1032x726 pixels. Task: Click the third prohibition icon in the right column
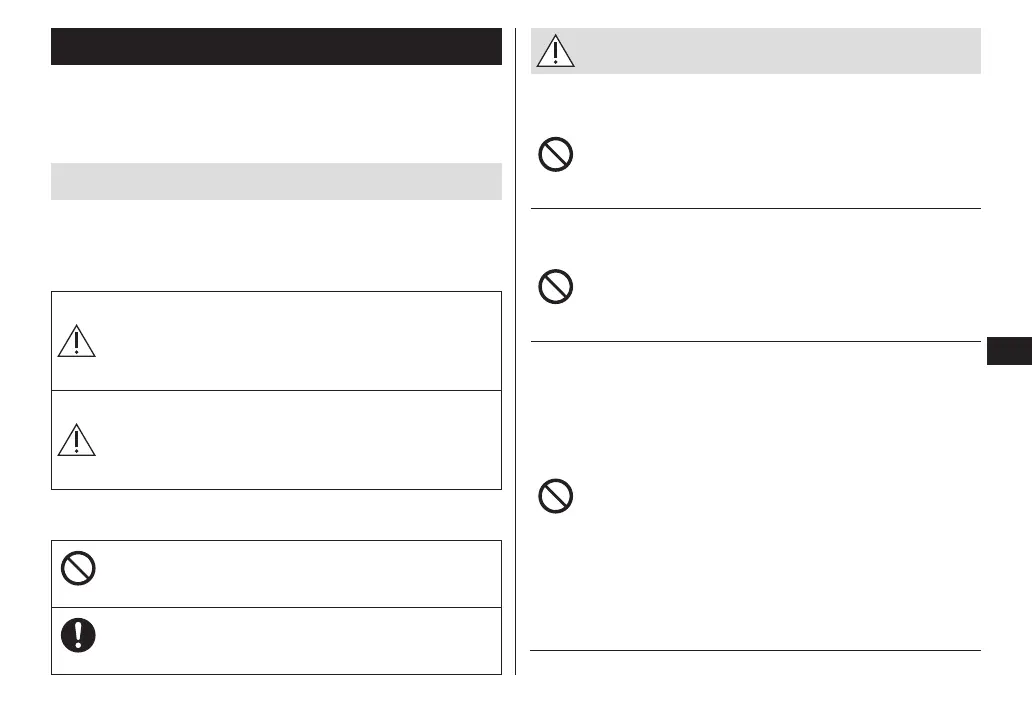pos(556,497)
